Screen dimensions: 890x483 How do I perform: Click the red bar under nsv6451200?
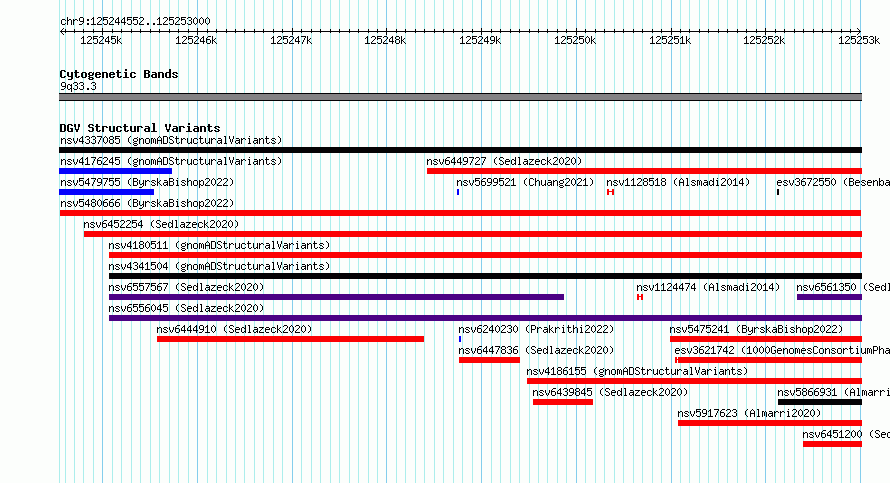(833, 444)
